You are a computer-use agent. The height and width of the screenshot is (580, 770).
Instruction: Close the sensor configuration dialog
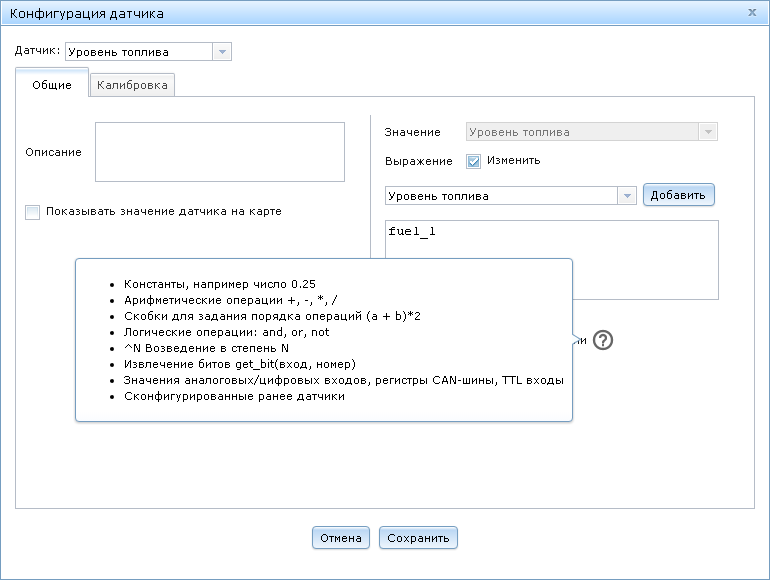pyautogui.click(x=752, y=12)
